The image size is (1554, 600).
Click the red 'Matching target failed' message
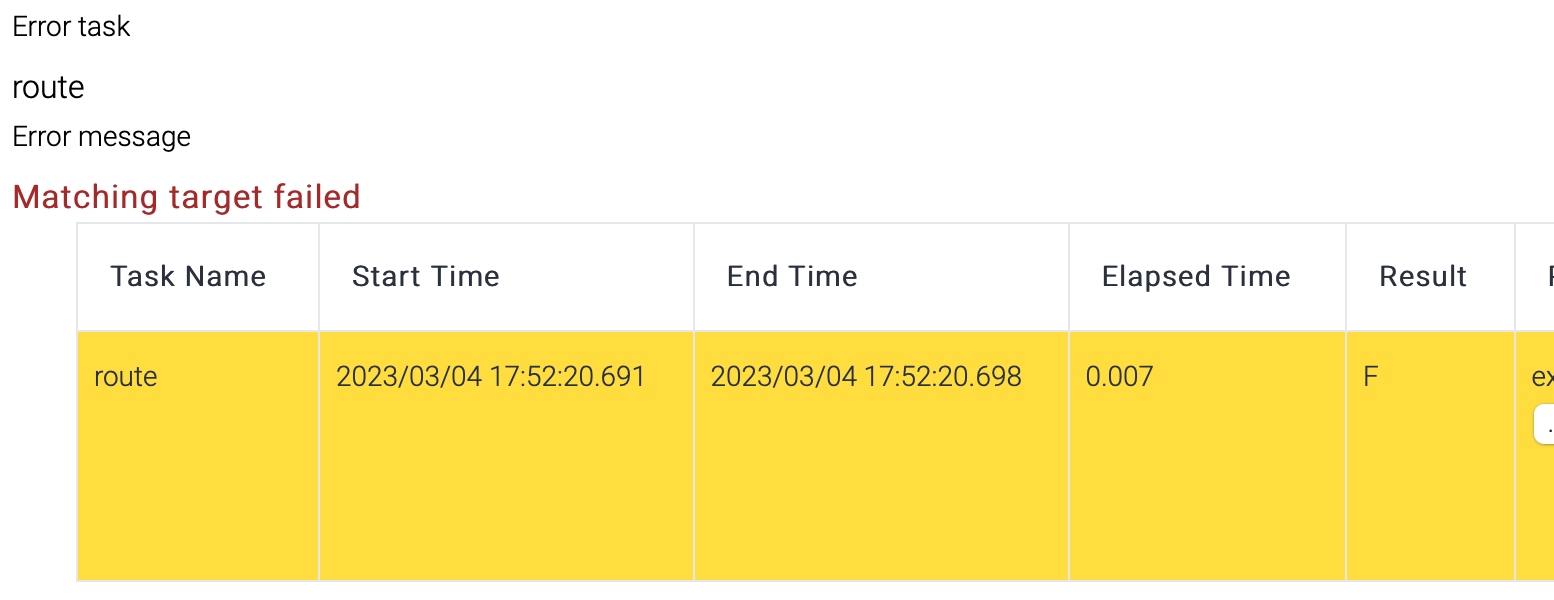186,197
